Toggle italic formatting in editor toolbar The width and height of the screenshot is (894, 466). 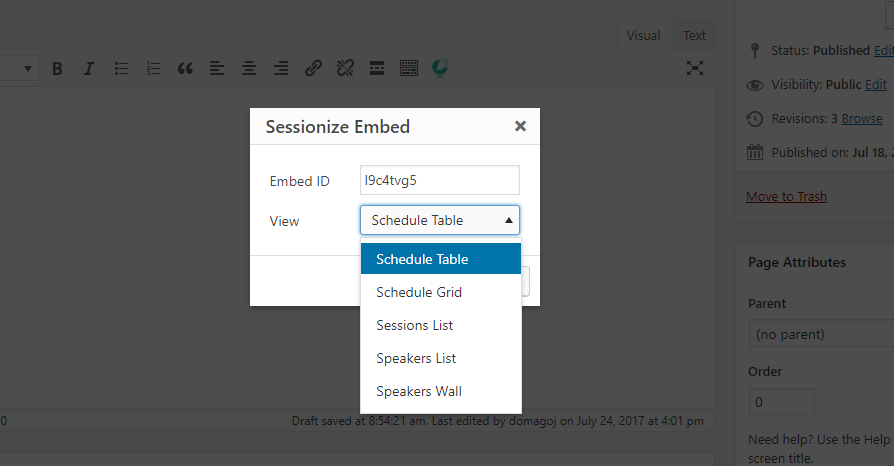click(x=88, y=69)
